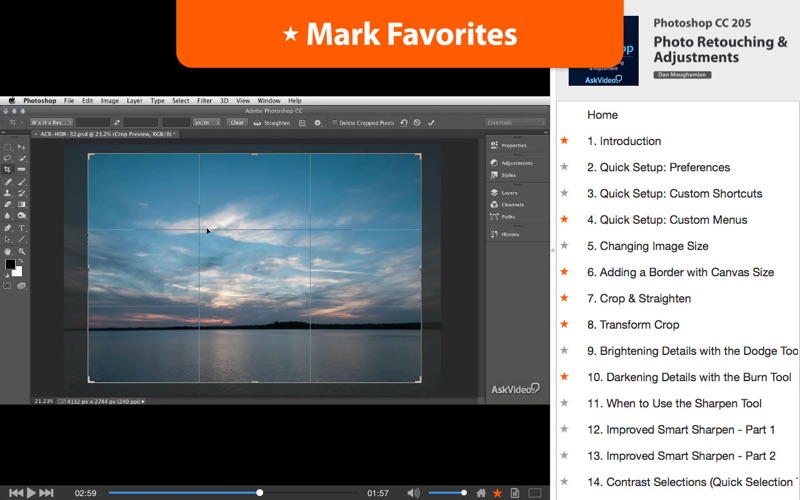Viewport: 800px width, 500px height.
Task: Swap width and height crop values
Action: tap(117, 122)
